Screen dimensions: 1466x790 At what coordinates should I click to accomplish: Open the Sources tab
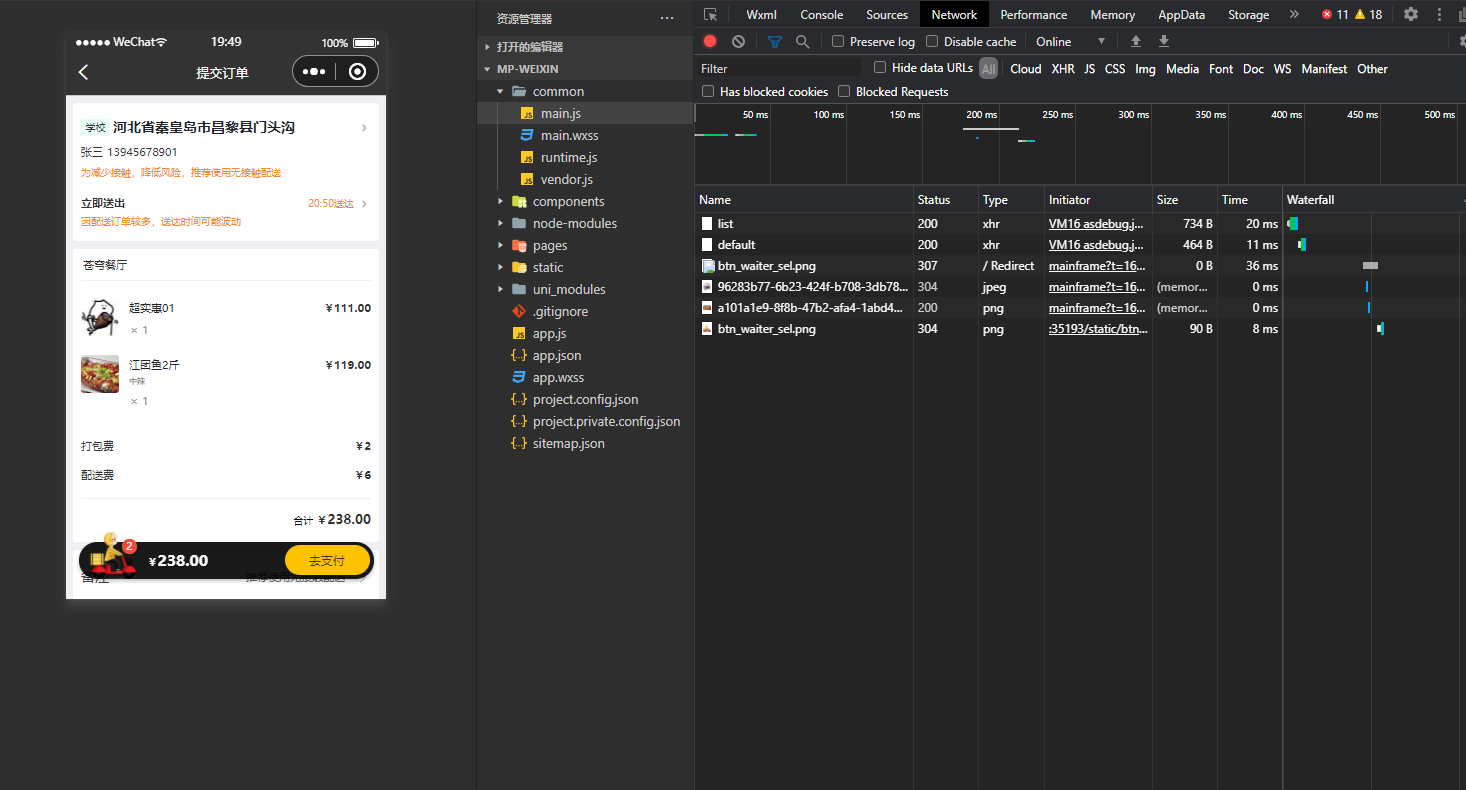click(x=887, y=15)
